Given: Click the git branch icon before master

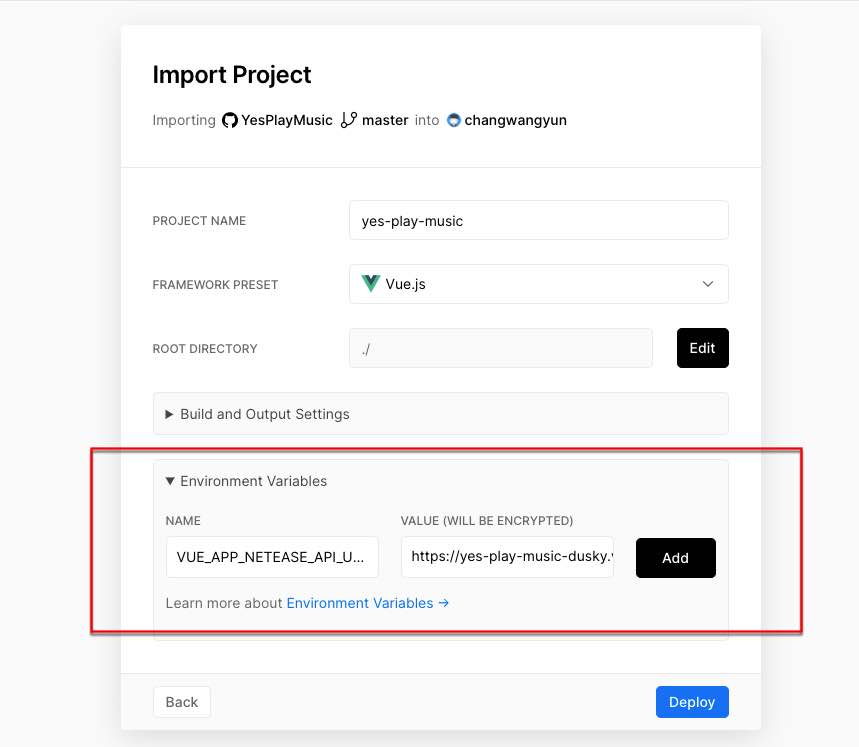Looking at the screenshot, I should (x=349, y=120).
